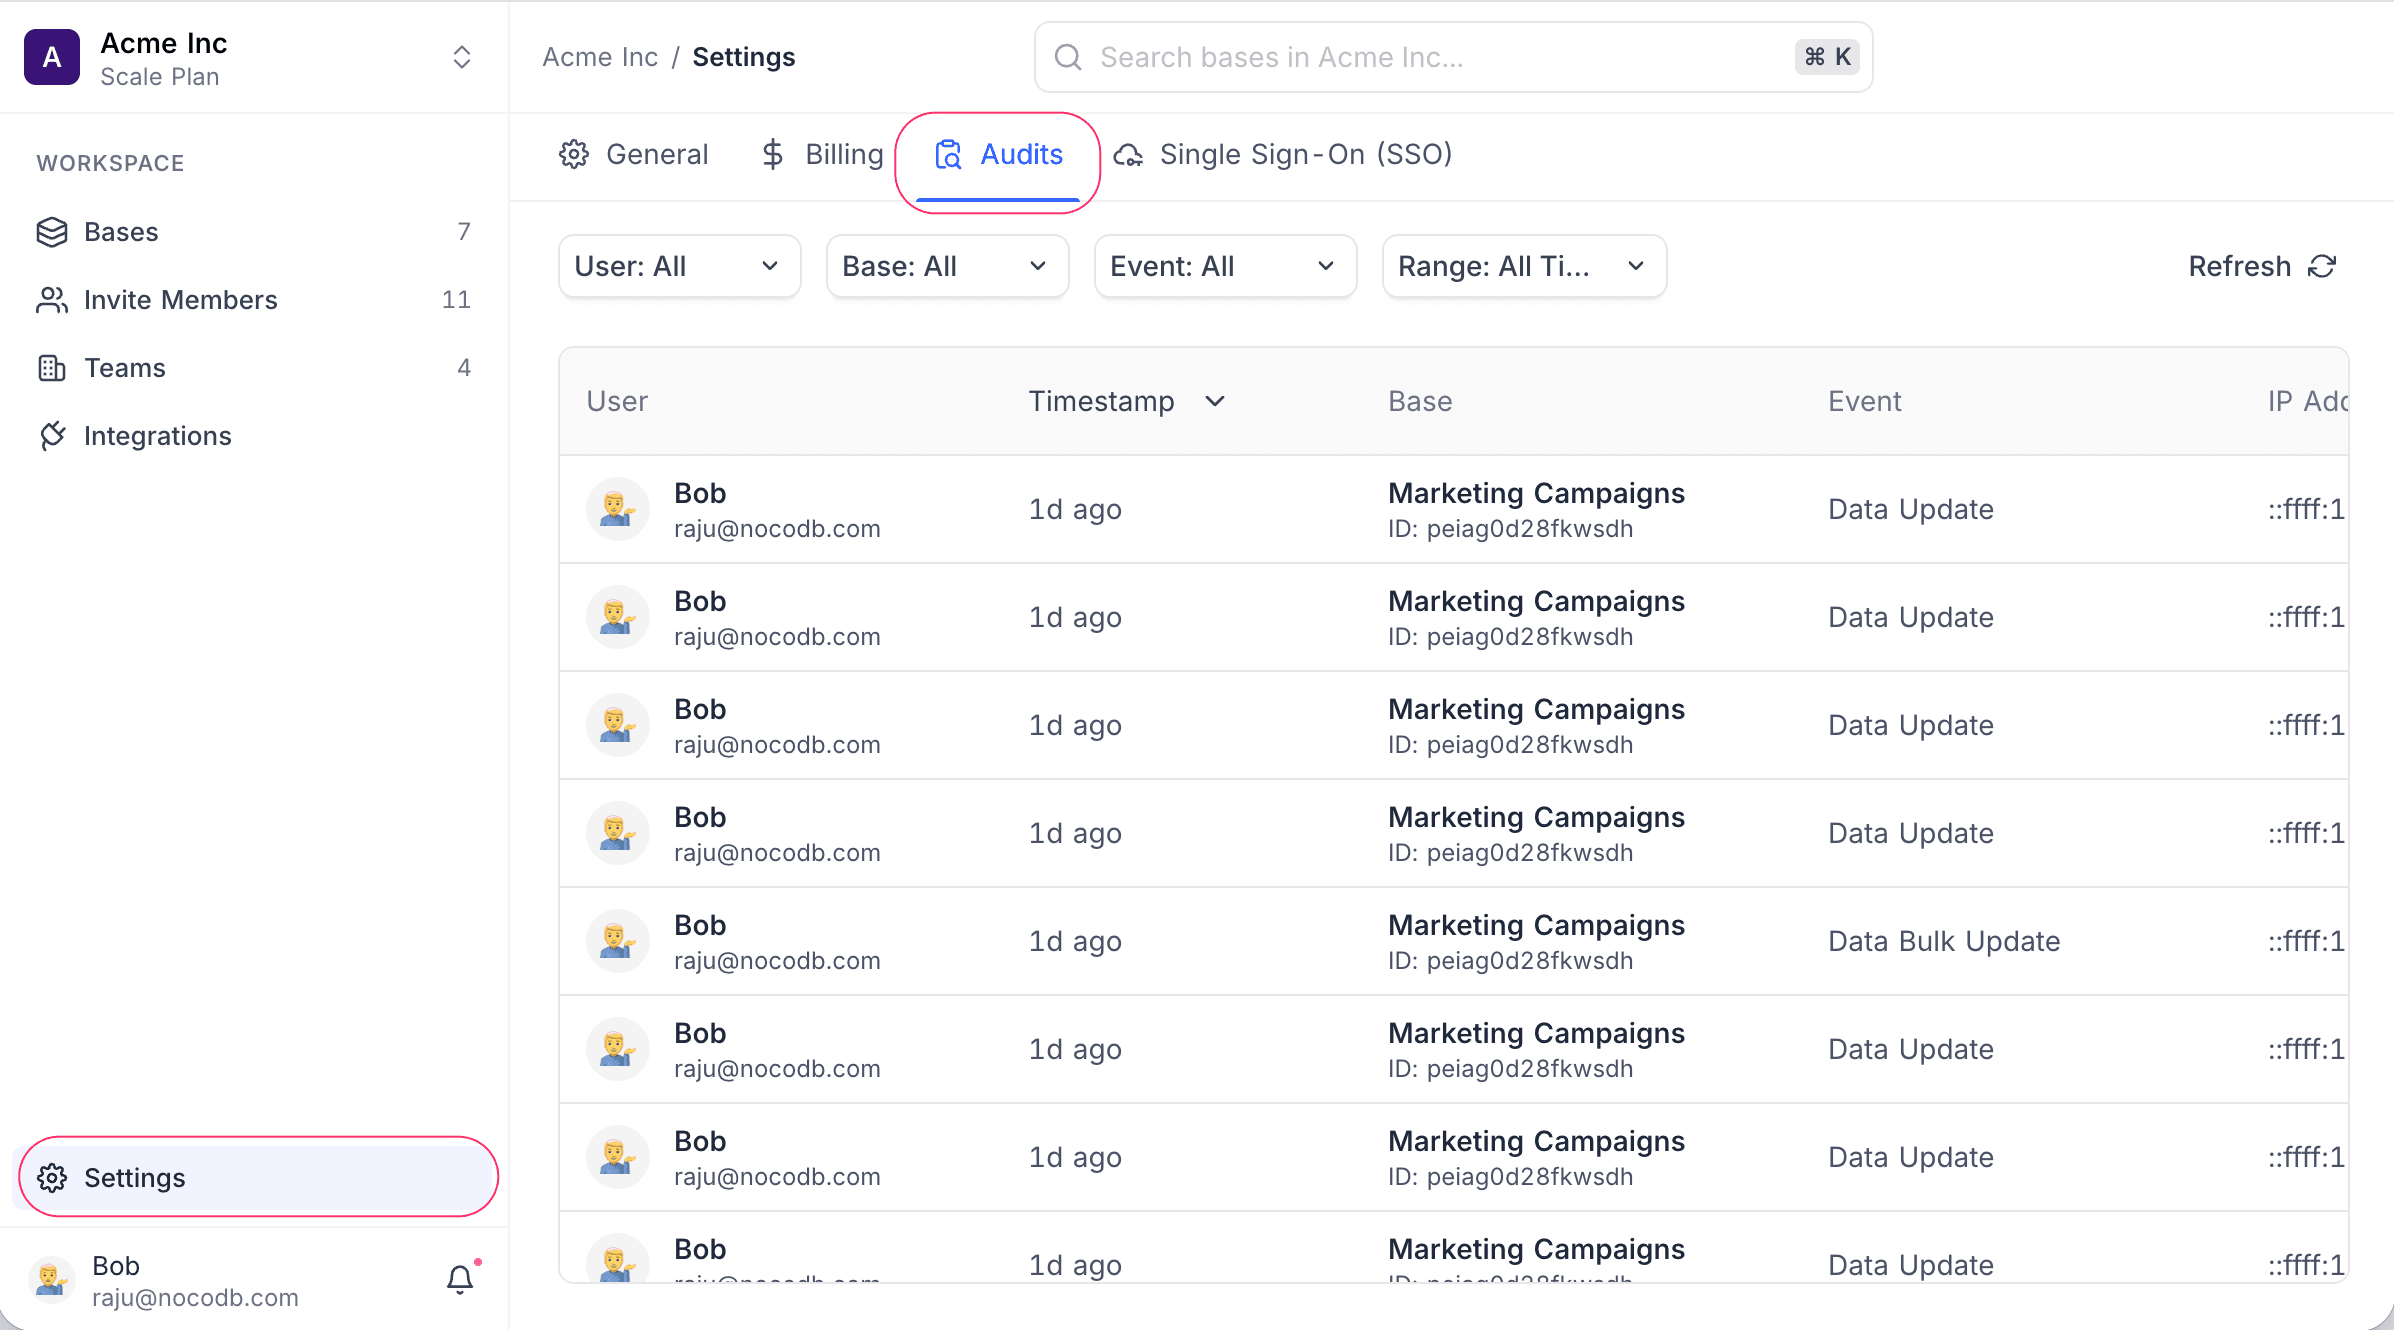Click the SSO cloud icon

pyautogui.click(x=1129, y=155)
